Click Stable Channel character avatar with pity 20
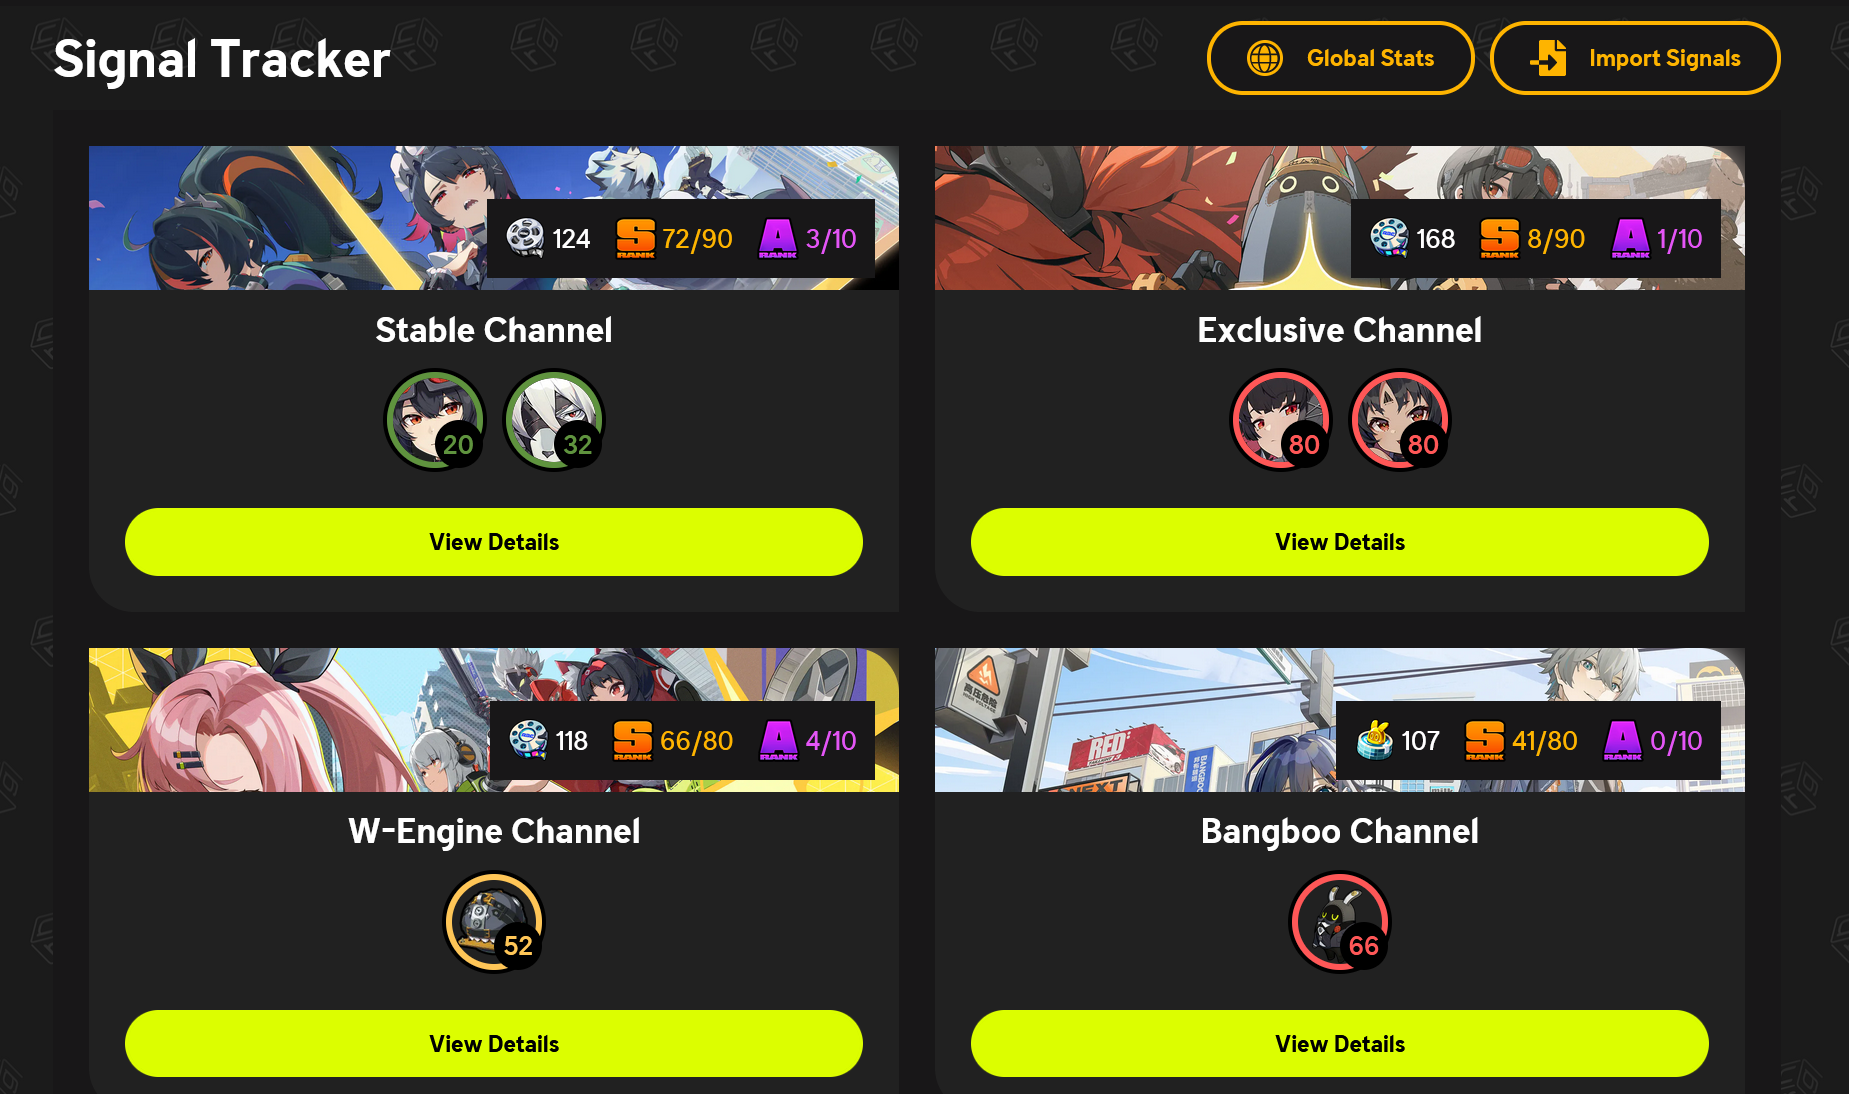 (435, 420)
